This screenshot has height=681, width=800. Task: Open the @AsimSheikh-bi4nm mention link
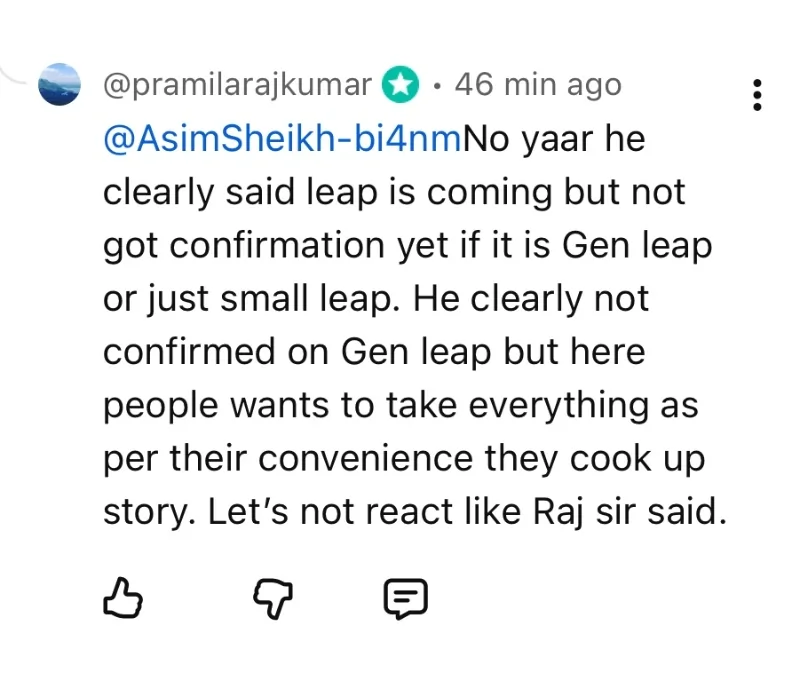click(282, 139)
